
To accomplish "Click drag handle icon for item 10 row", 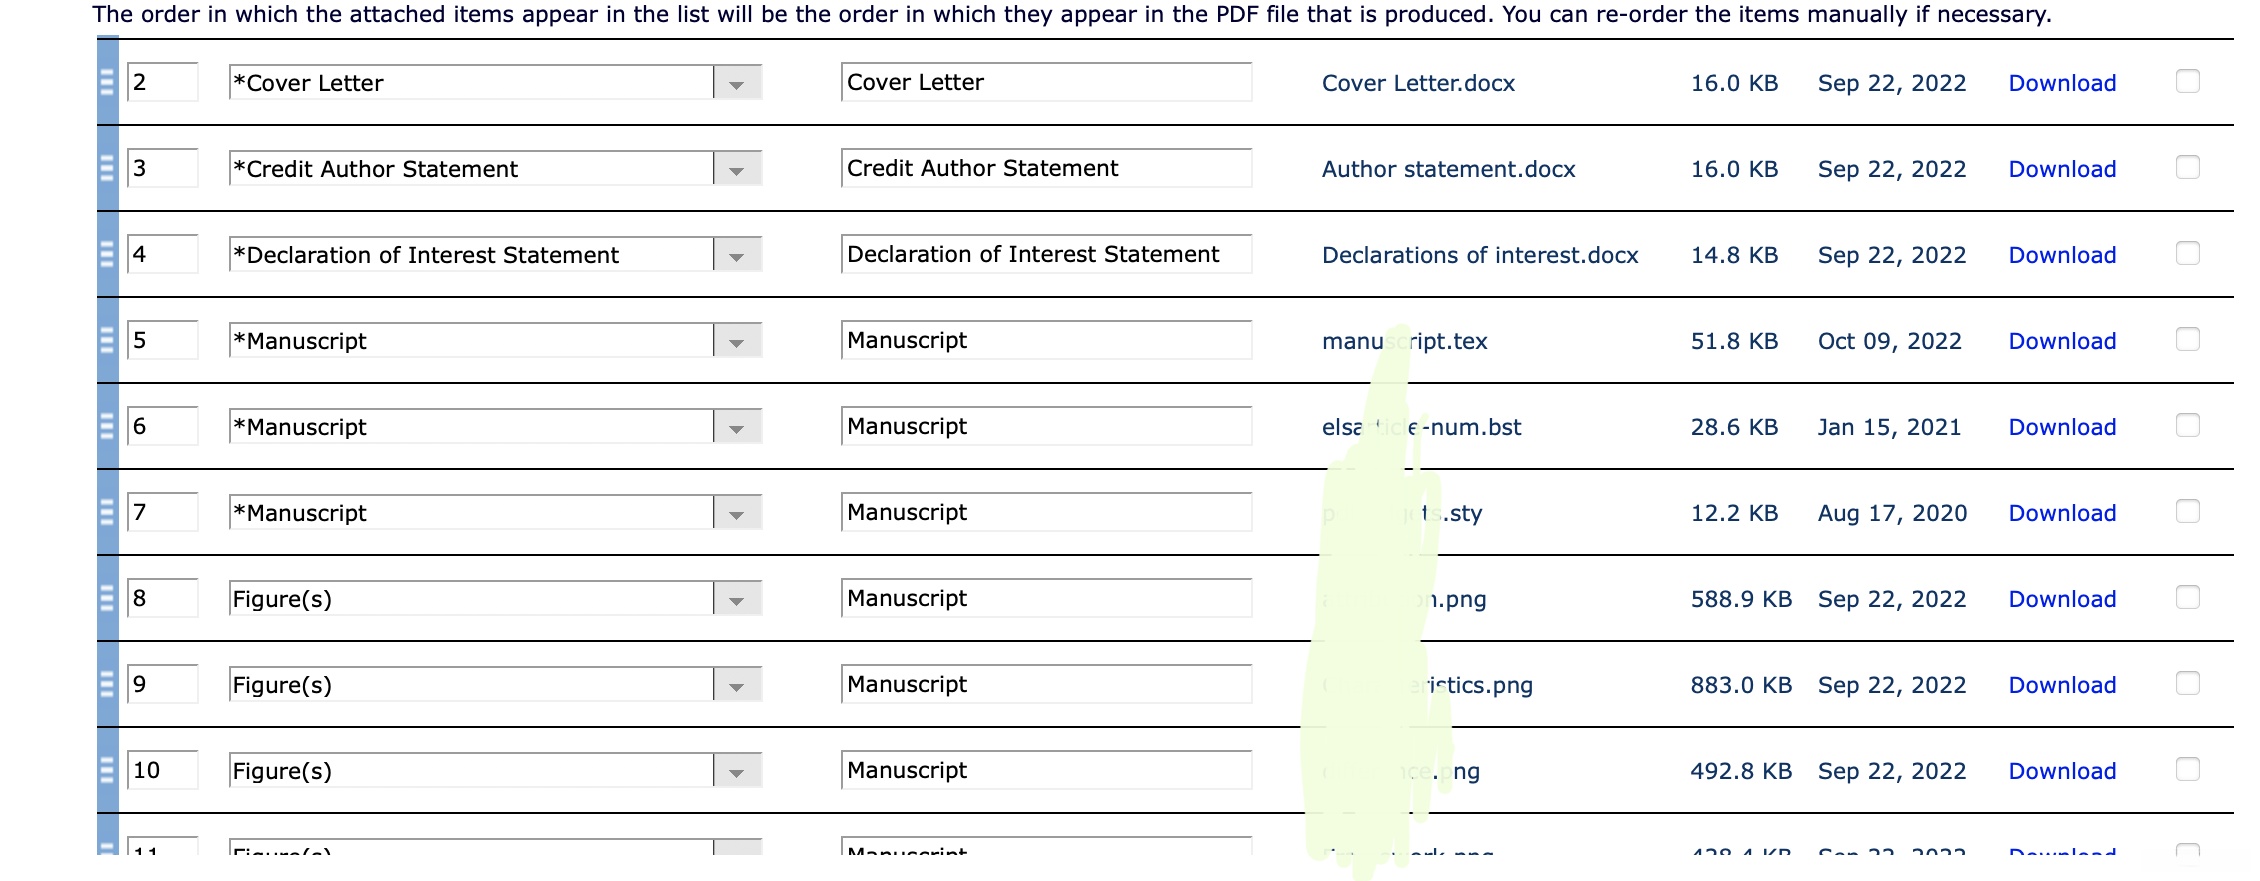I will [x=107, y=770].
